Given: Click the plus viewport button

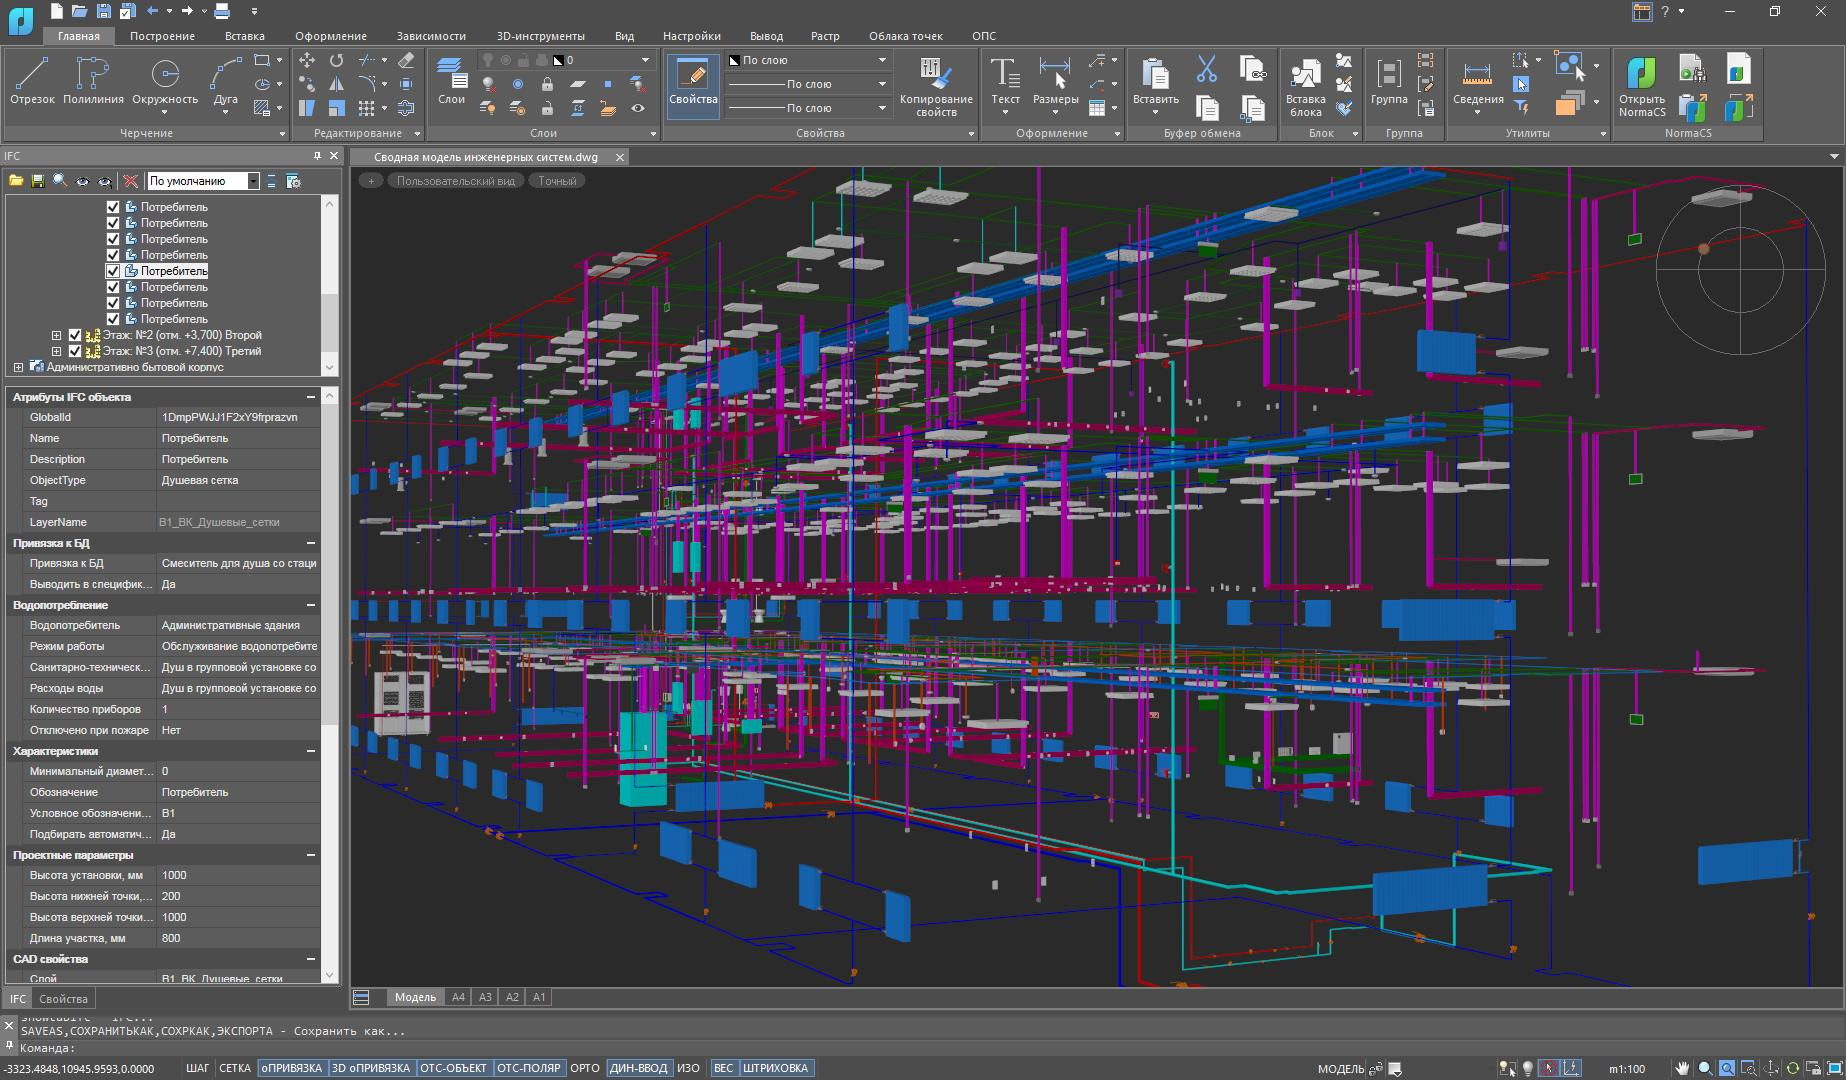Looking at the screenshot, I should 370,181.
